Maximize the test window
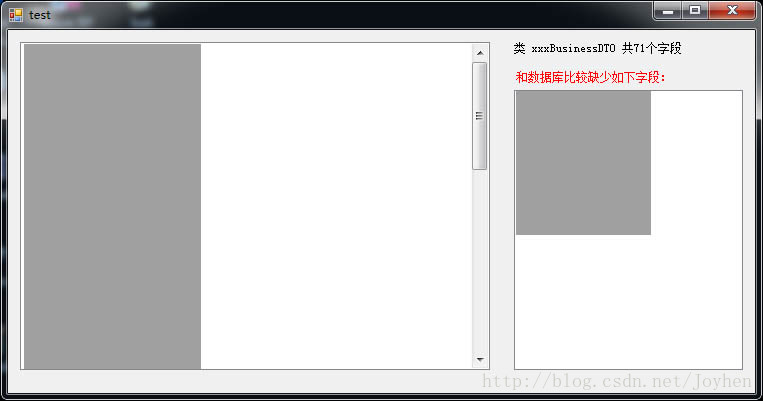This screenshot has width=763, height=401. pos(695,11)
